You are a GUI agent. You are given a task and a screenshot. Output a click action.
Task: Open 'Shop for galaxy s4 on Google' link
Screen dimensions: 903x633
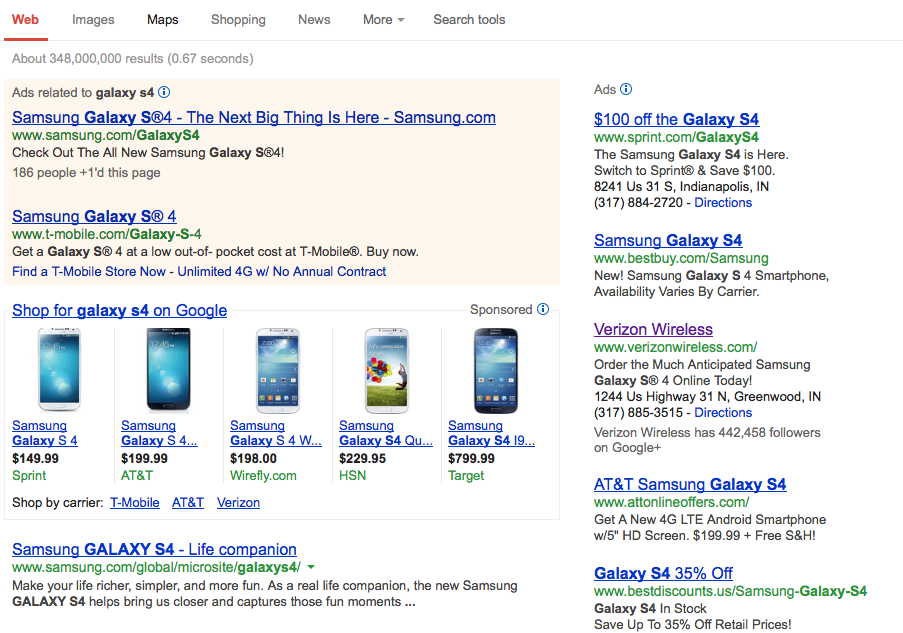click(x=119, y=311)
